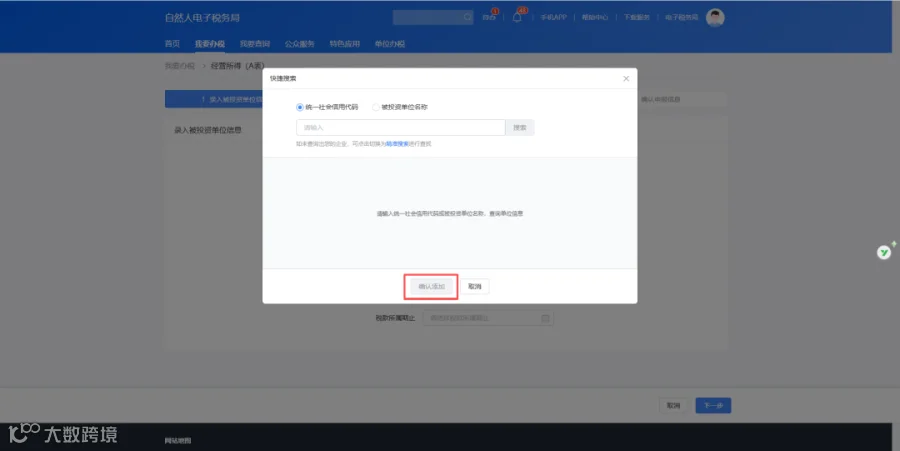Open the user avatar in header
This screenshot has width=900, height=451.
pos(715,18)
